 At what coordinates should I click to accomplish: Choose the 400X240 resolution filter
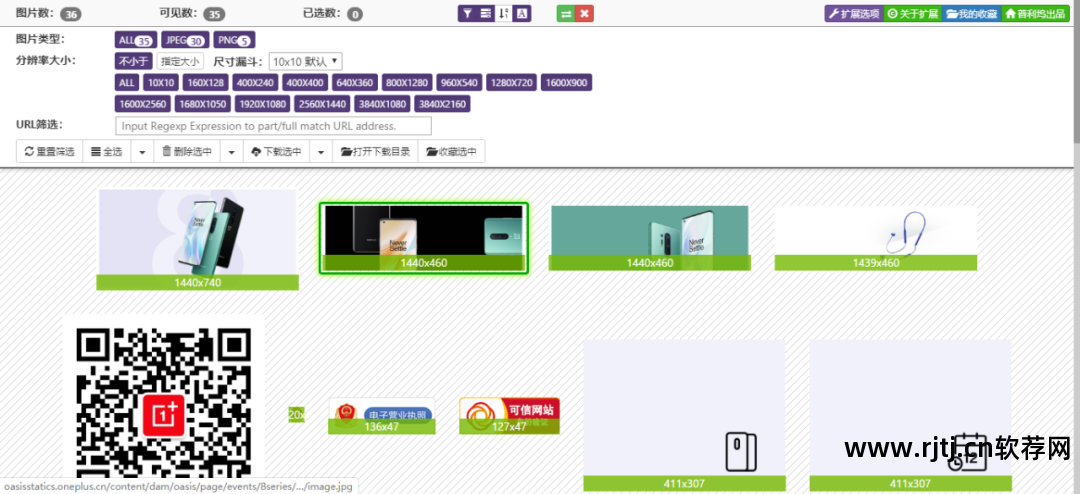(255, 83)
